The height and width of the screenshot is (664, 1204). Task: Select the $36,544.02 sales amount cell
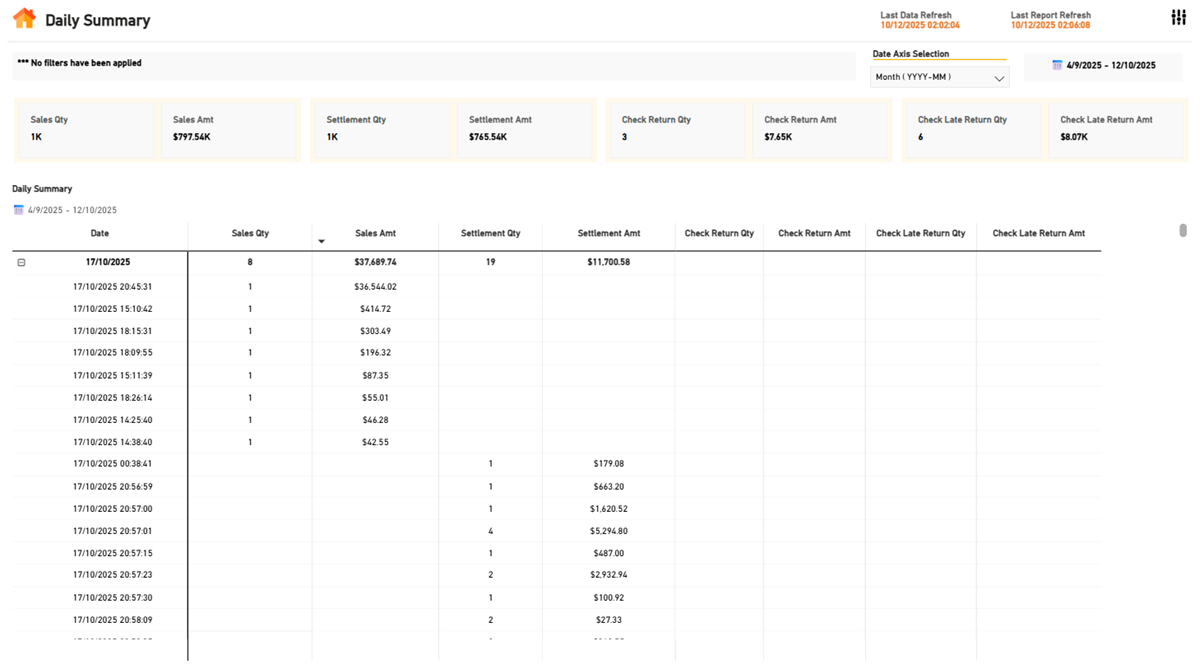376,287
